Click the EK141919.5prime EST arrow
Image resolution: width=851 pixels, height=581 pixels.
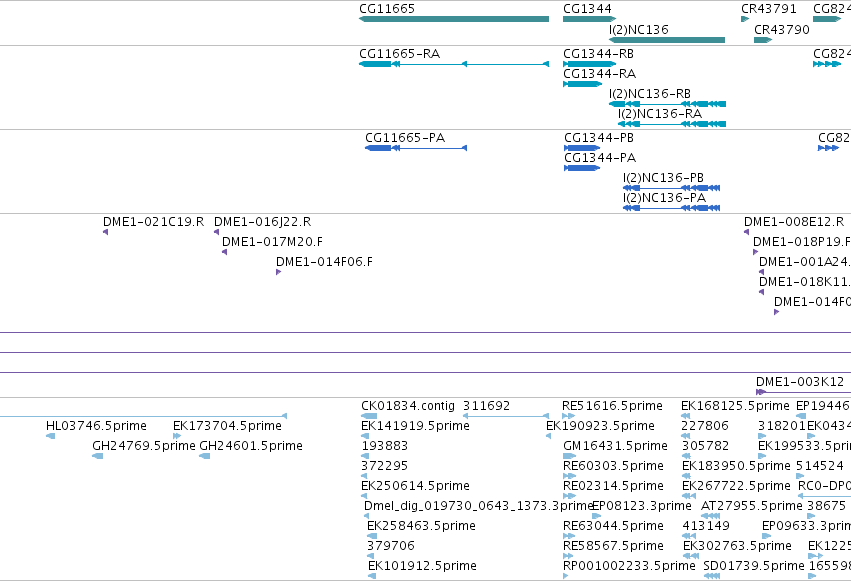click(365, 436)
